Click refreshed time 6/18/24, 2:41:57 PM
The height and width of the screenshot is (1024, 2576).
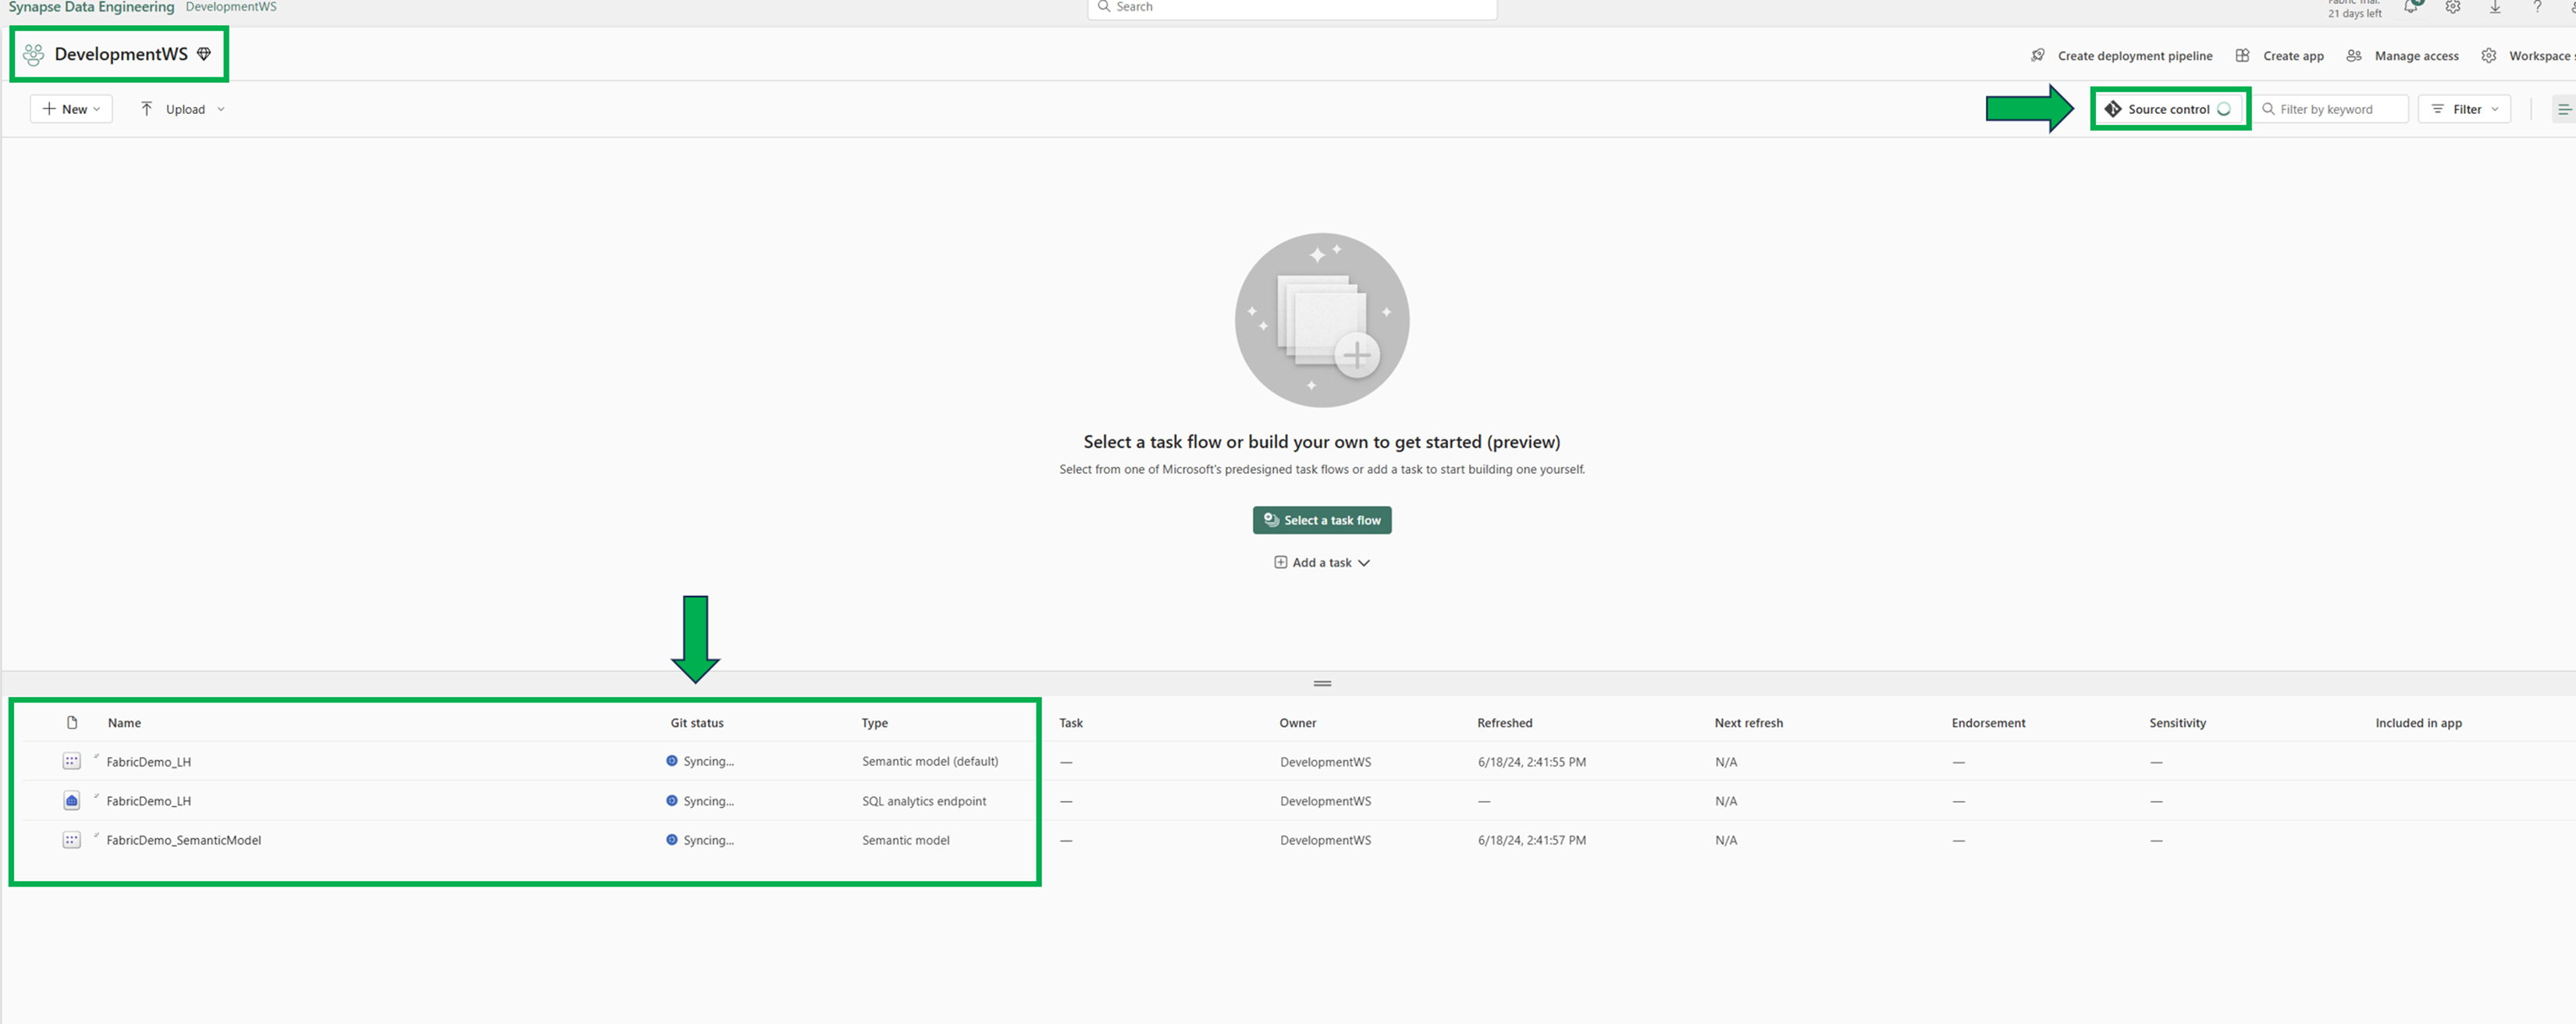tap(1532, 840)
